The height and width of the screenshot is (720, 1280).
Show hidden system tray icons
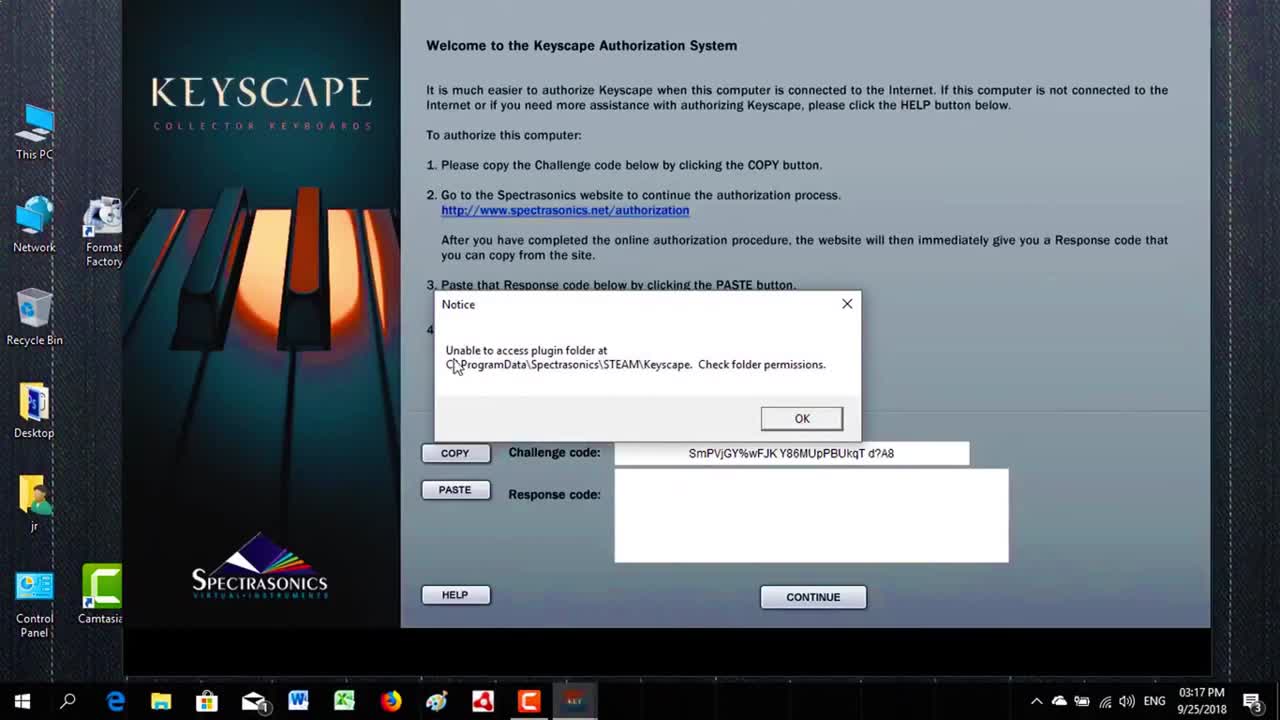click(1036, 701)
